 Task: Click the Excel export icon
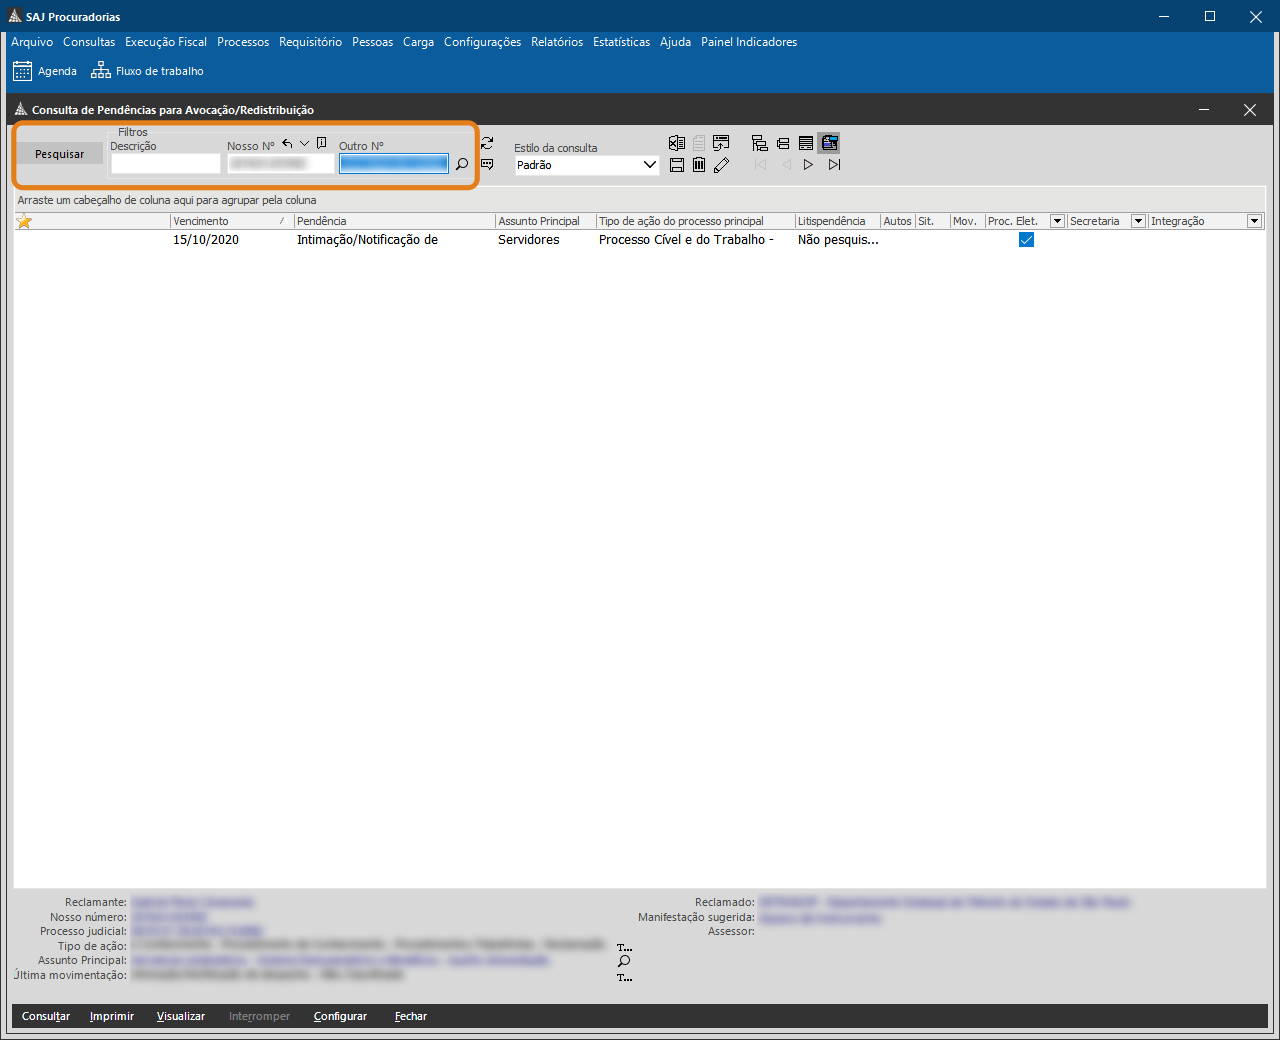click(x=677, y=143)
